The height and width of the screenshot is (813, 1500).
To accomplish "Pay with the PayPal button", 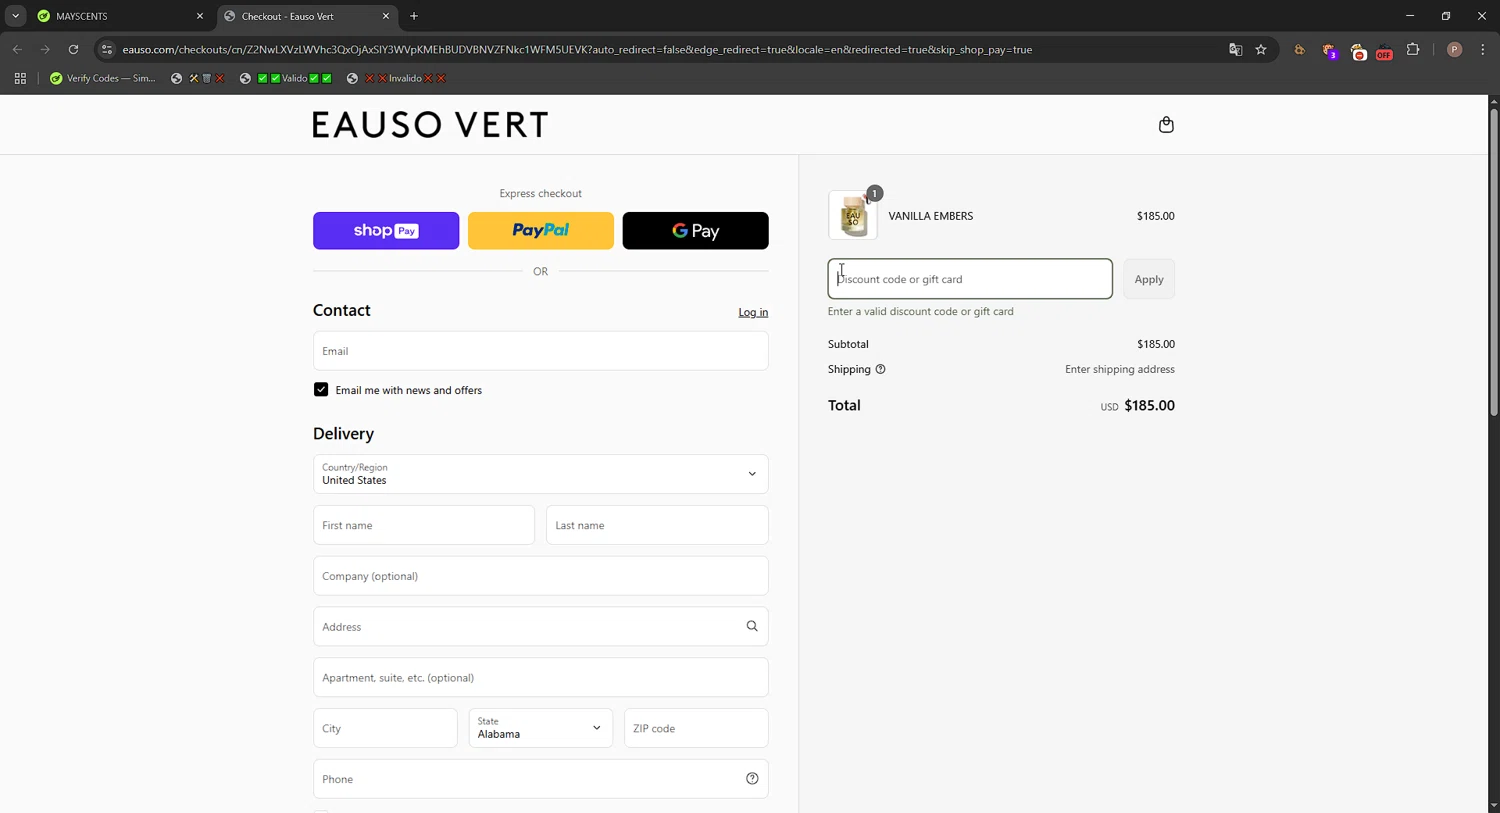I will (541, 231).
